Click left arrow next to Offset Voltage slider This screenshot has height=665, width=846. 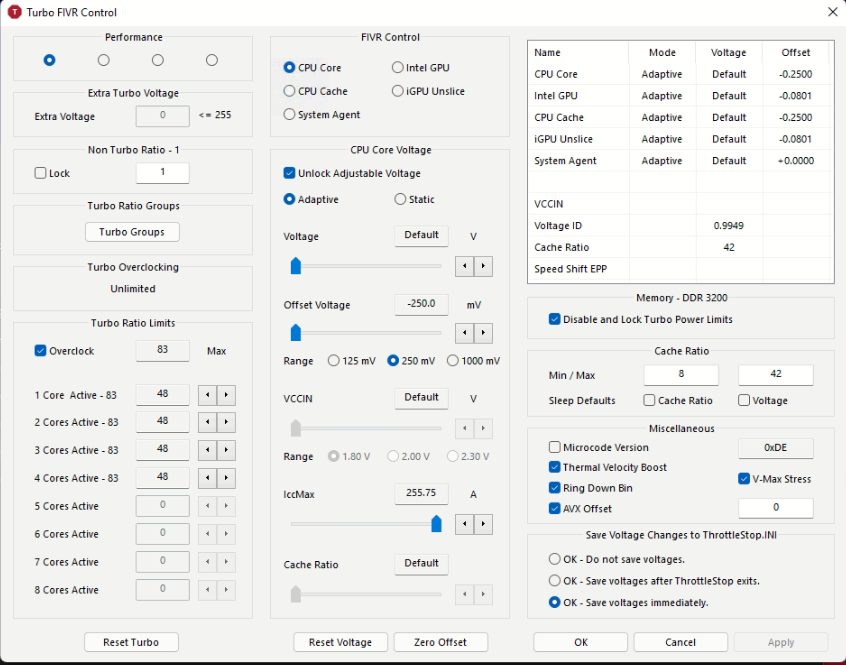[465, 333]
